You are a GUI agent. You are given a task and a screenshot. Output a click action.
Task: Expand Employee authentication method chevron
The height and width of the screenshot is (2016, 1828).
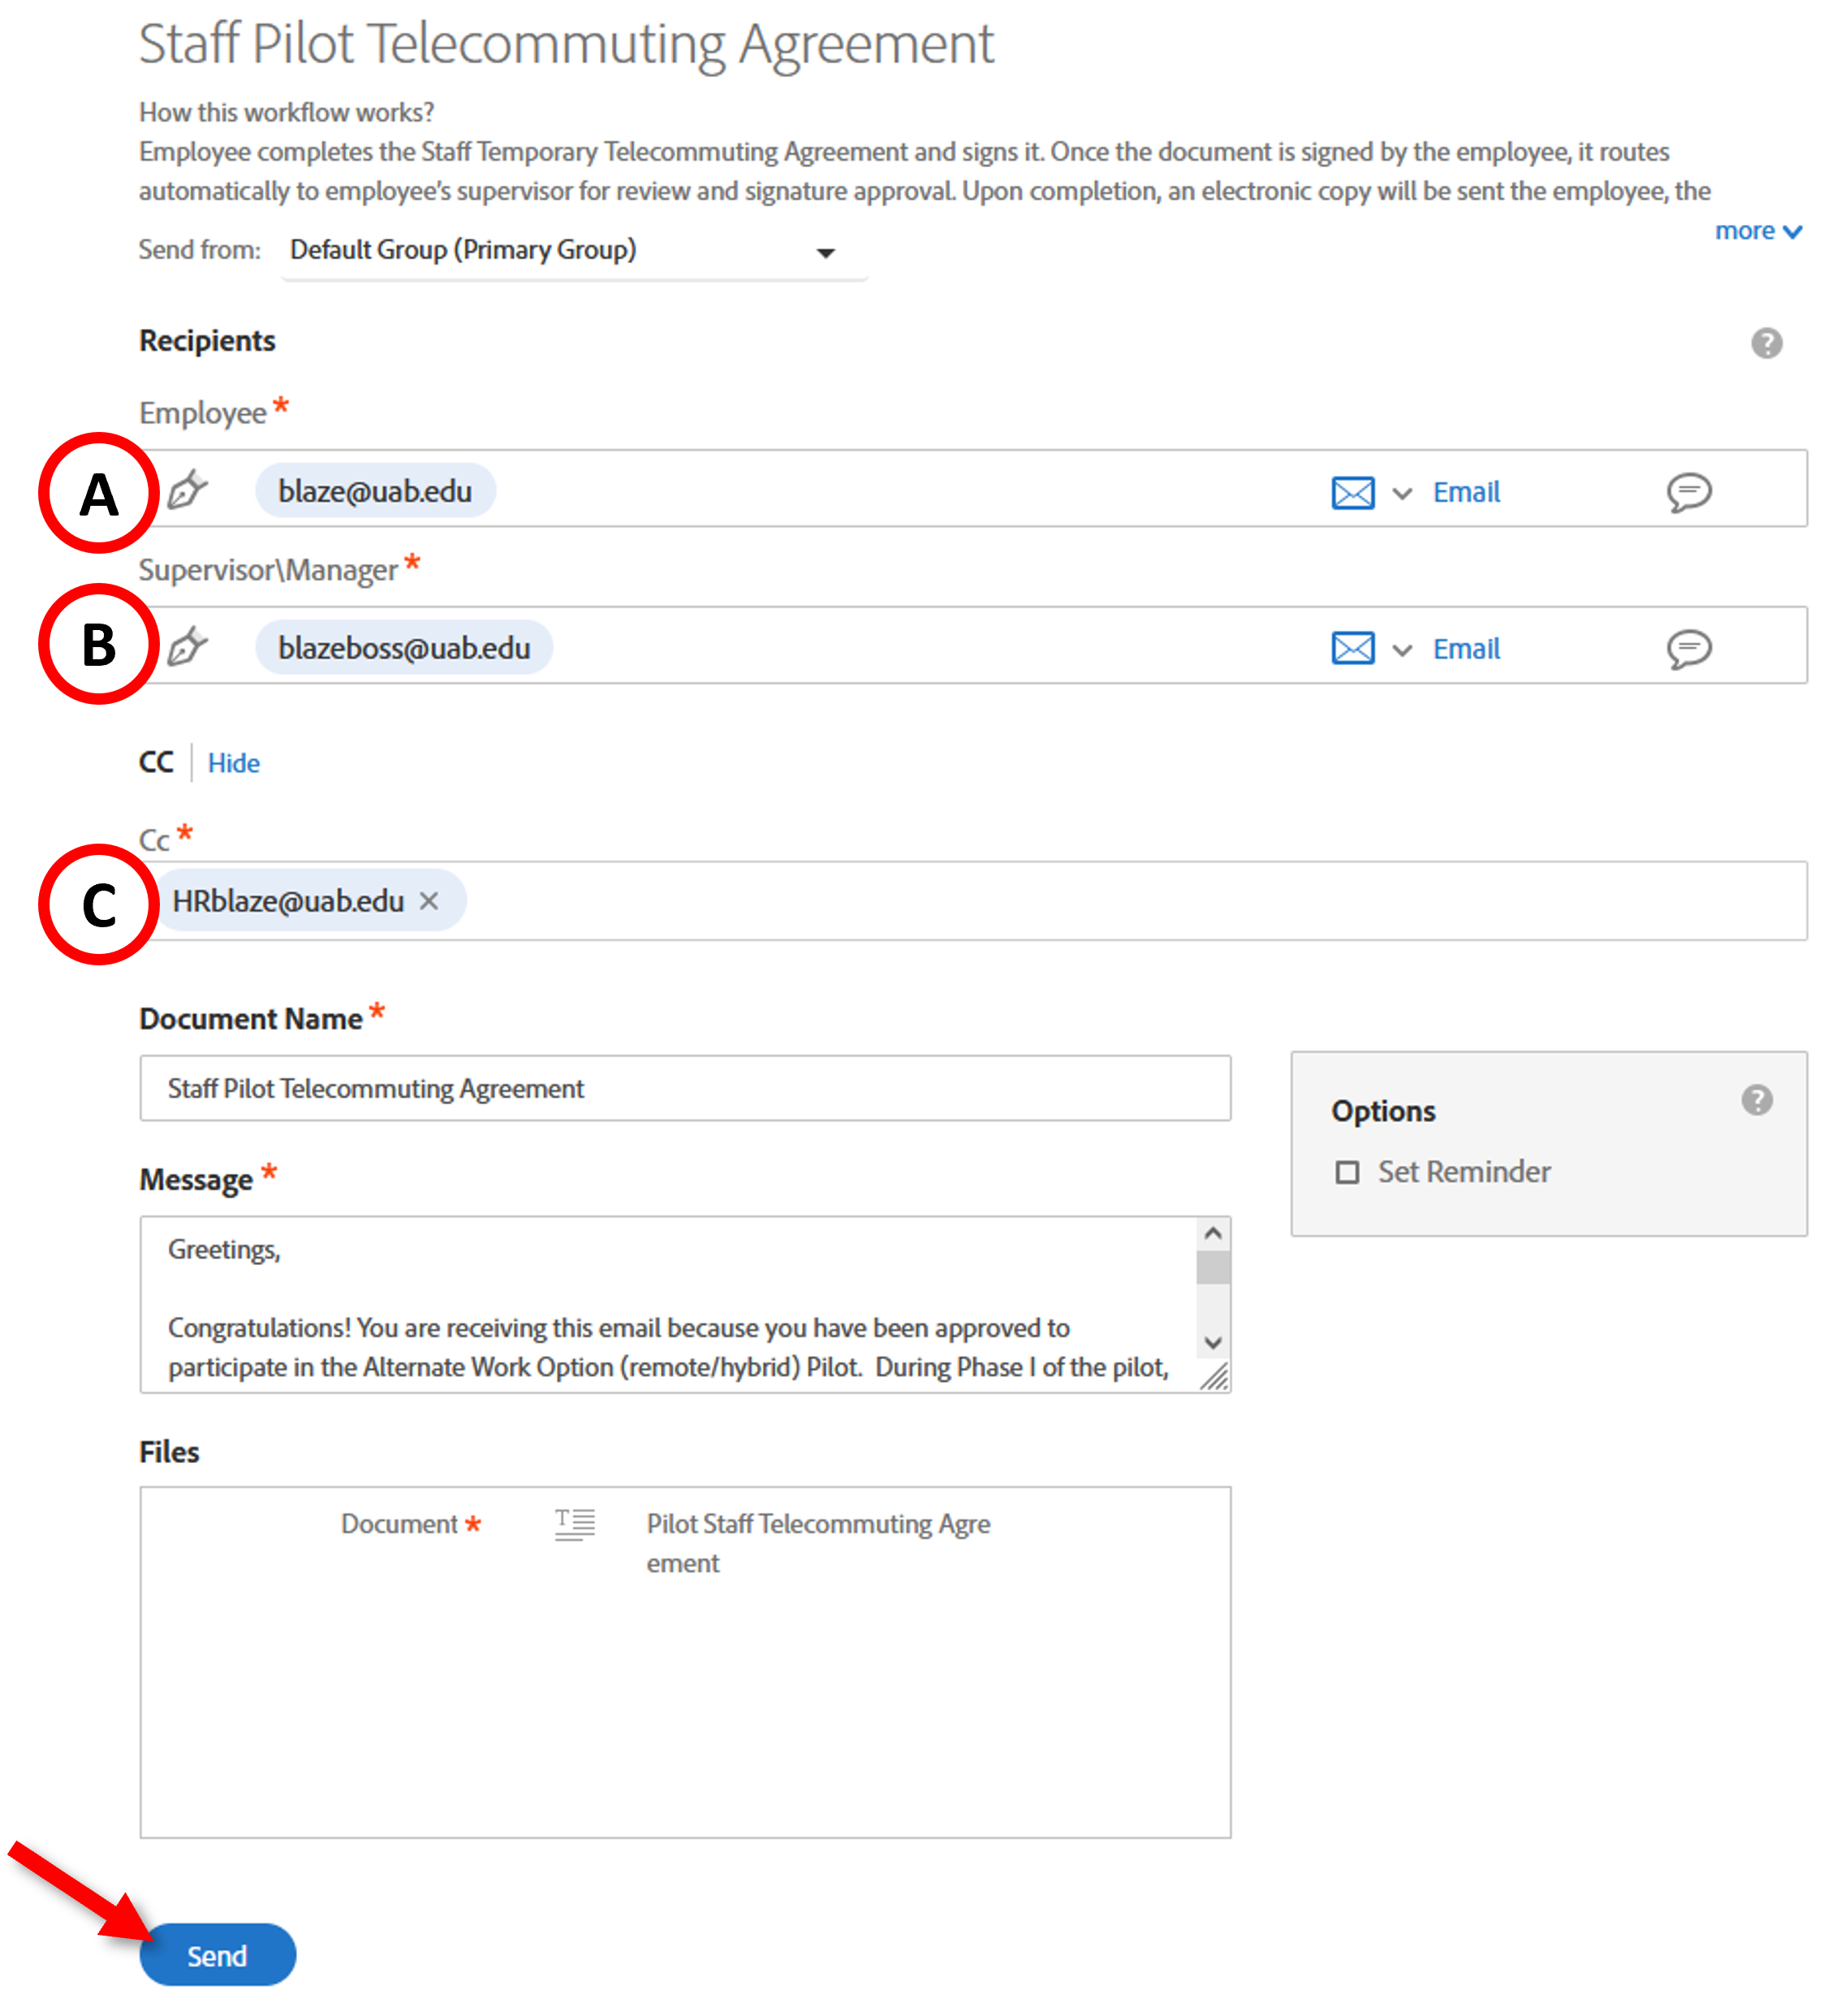tap(1402, 494)
